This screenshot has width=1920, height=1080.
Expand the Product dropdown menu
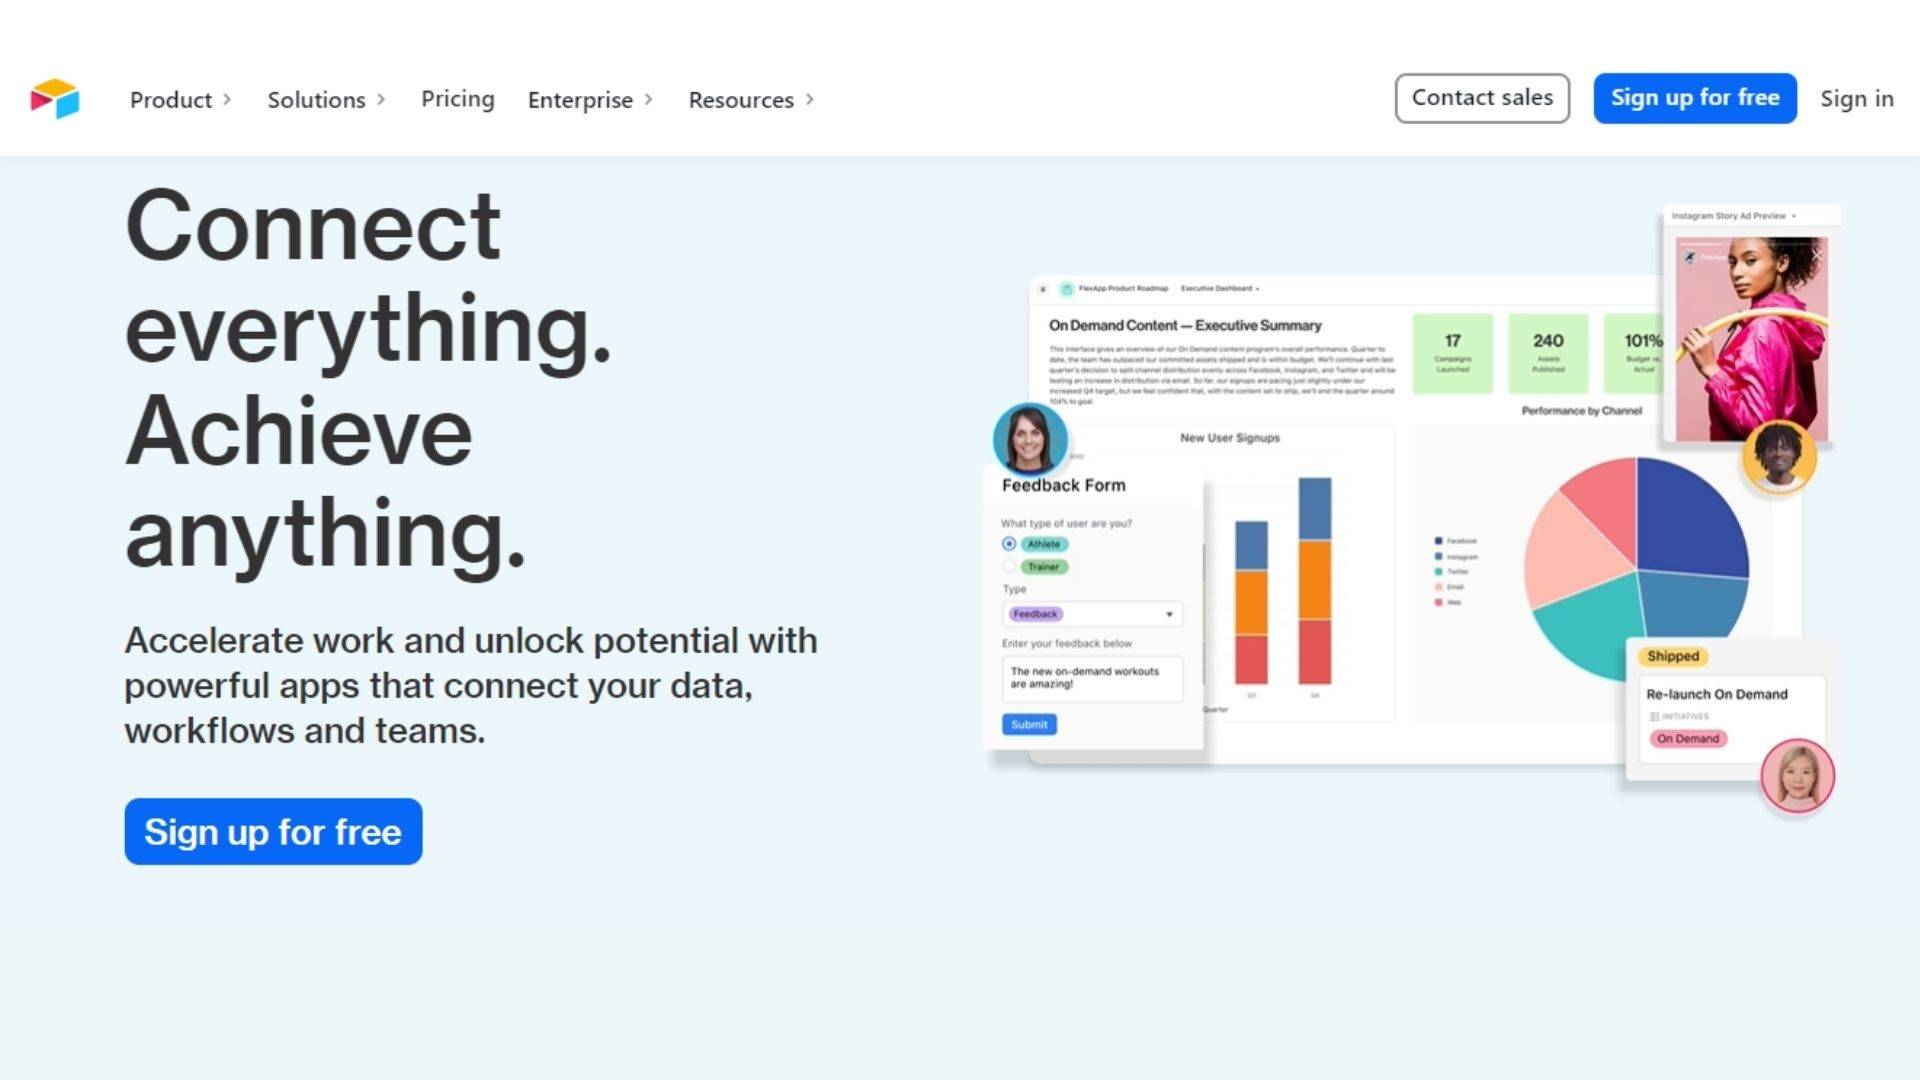coord(181,99)
